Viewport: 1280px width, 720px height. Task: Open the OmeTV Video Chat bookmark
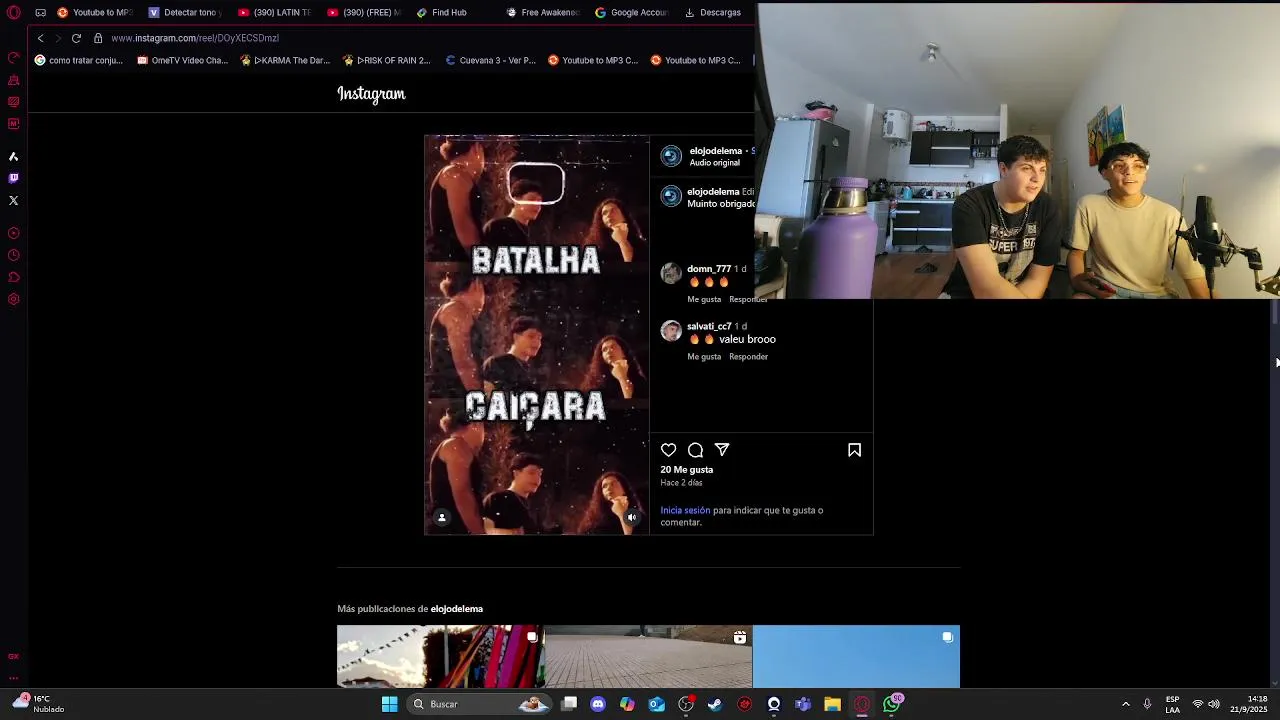click(182, 60)
